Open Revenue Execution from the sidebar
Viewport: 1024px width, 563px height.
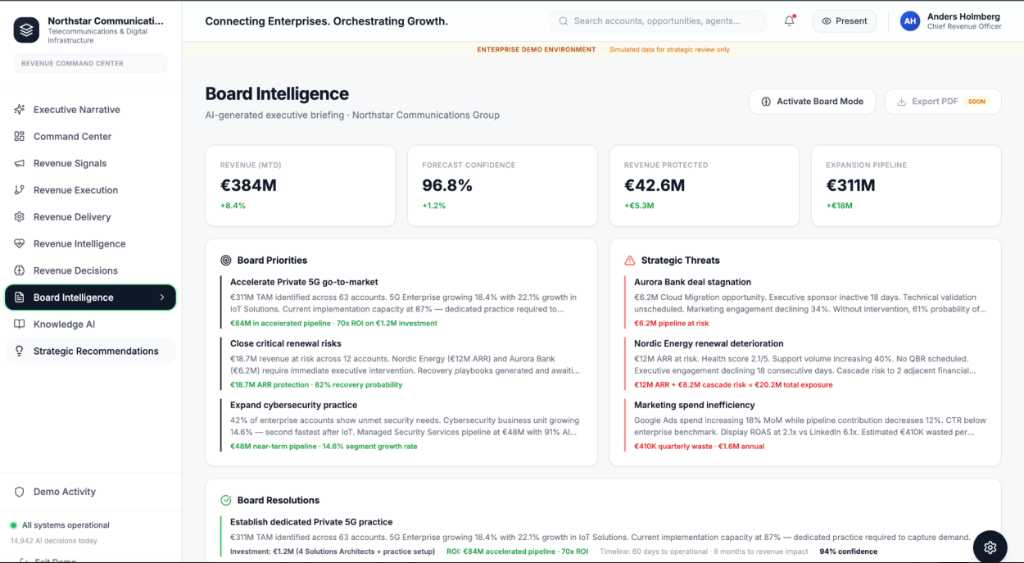(91, 190)
